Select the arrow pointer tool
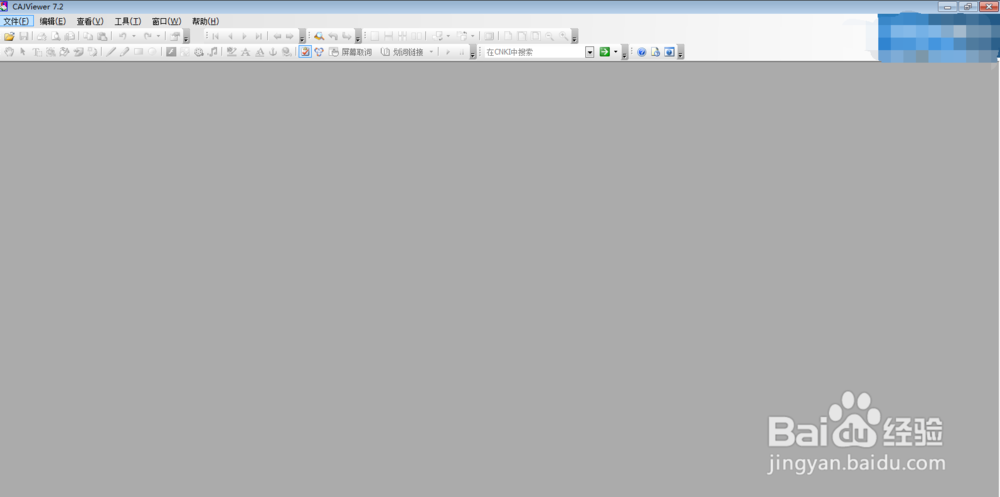This screenshot has height=497, width=1000. coord(22,52)
